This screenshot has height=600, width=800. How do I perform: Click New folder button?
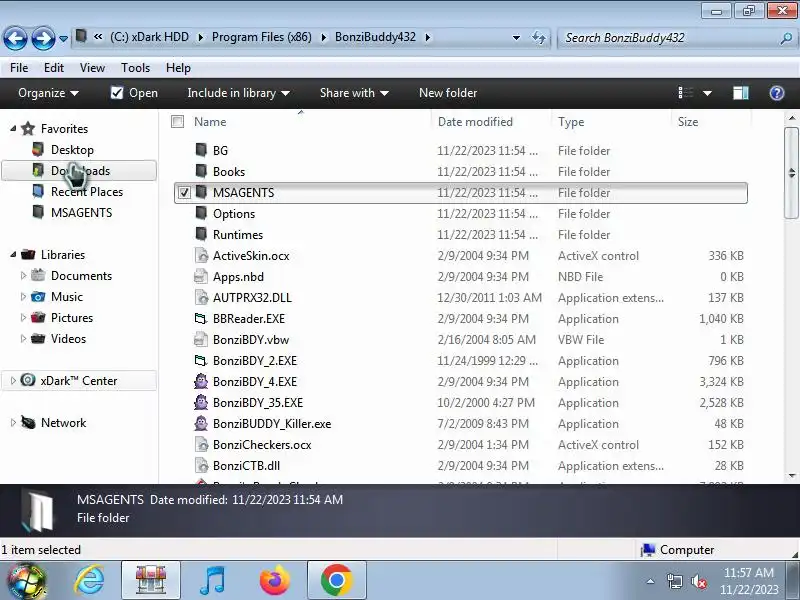tap(448, 93)
